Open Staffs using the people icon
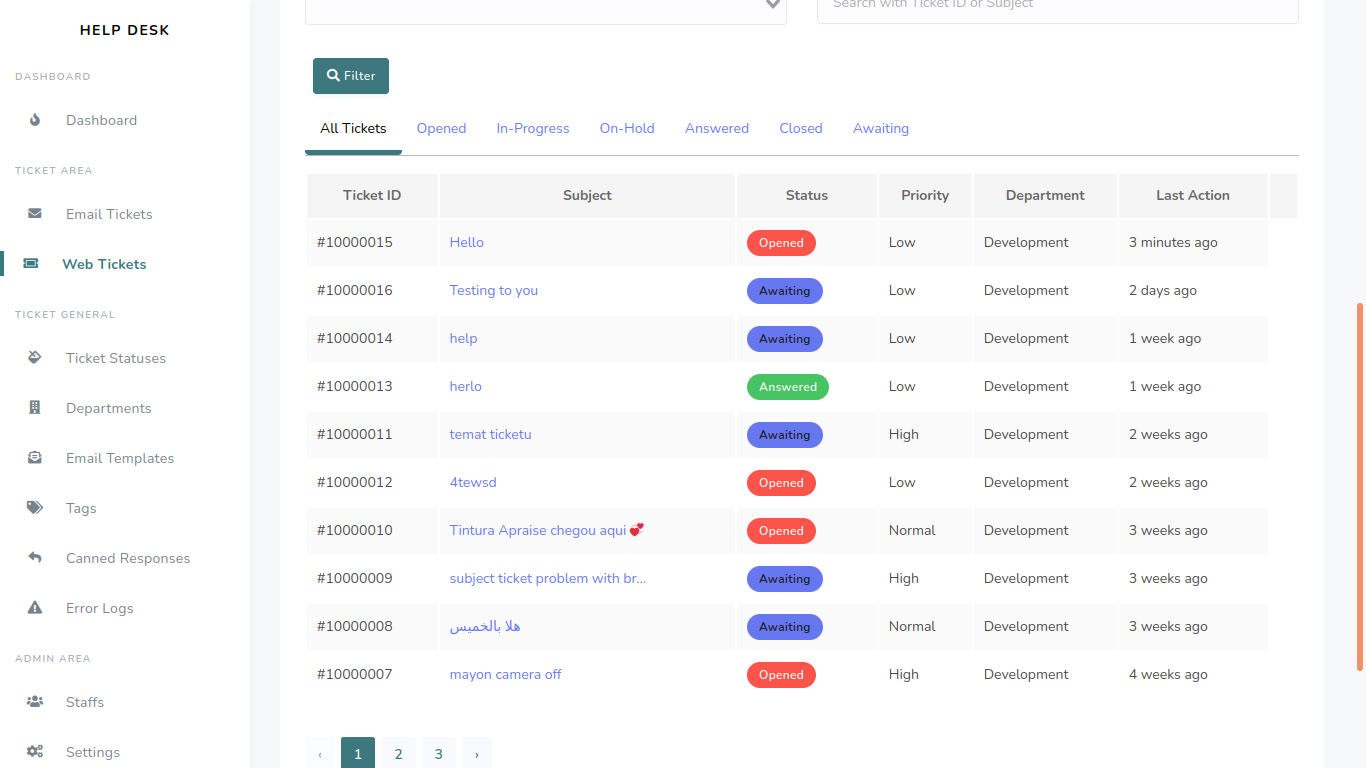 pyautogui.click(x=34, y=702)
